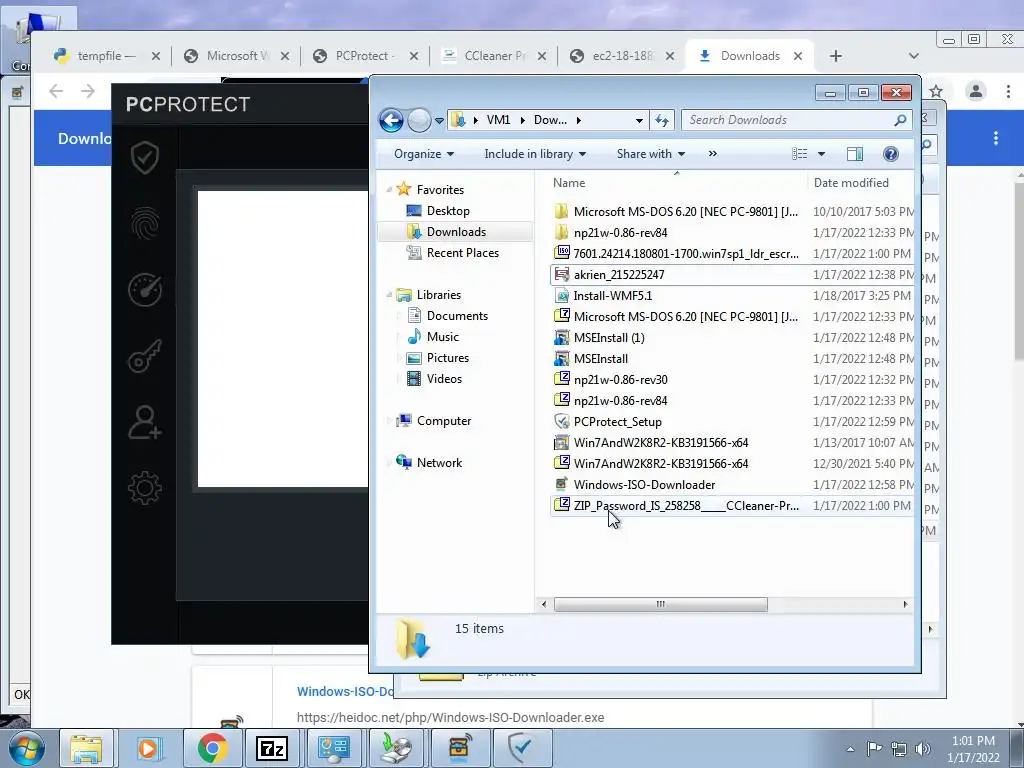Click Windows Start orb
The image size is (1024, 768).
26,748
